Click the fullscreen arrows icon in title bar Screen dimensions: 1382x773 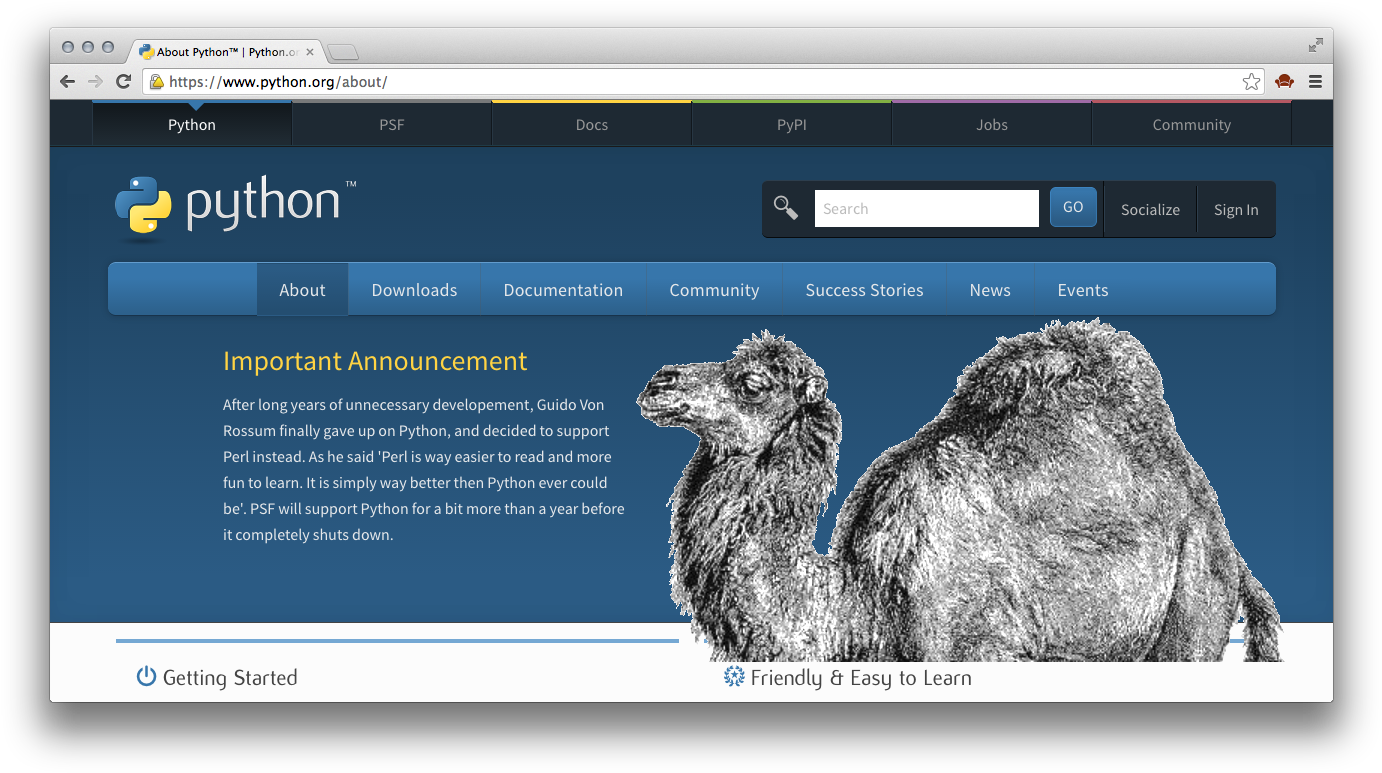[x=1316, y=45]
